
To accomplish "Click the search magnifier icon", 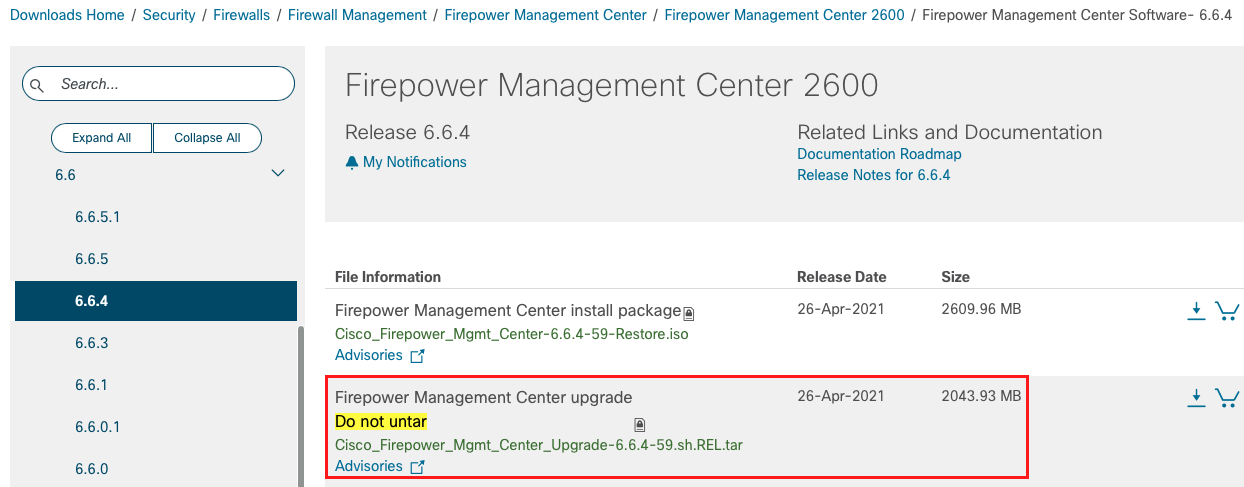I will (x=37, y=86).
